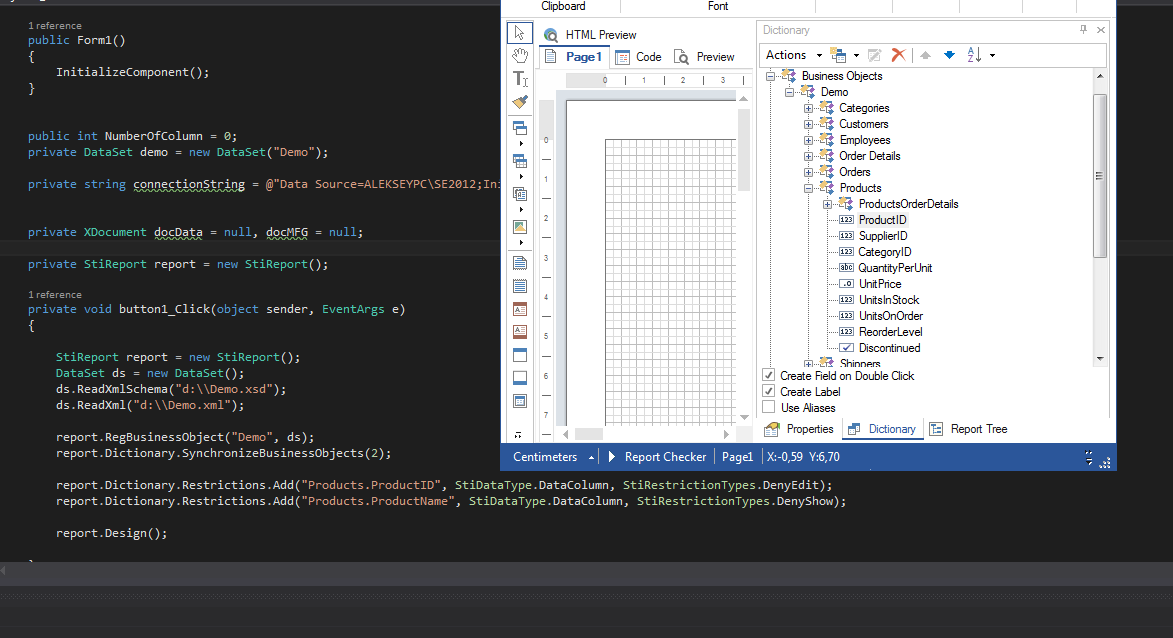Open the Actions dropdown menu
This screenshot has width=1173, height=638.
click(x=793, y=55)
